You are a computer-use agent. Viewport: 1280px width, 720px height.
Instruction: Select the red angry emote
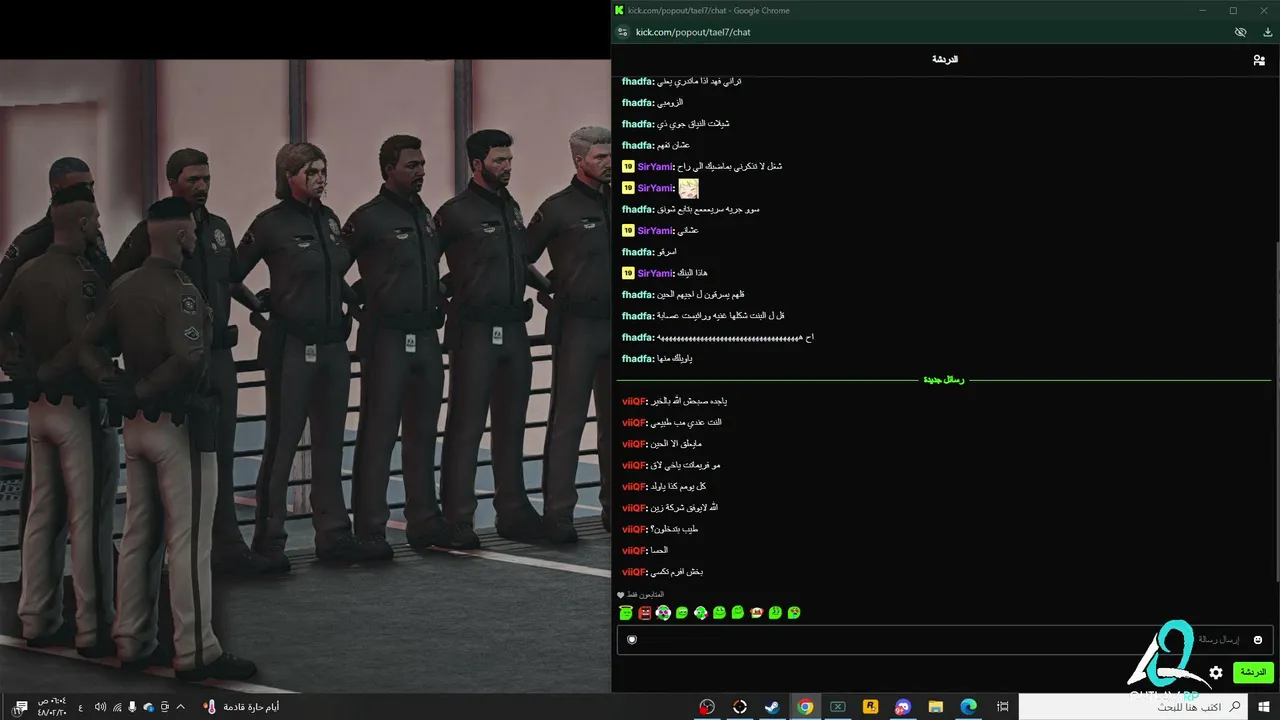pos(645,613)
